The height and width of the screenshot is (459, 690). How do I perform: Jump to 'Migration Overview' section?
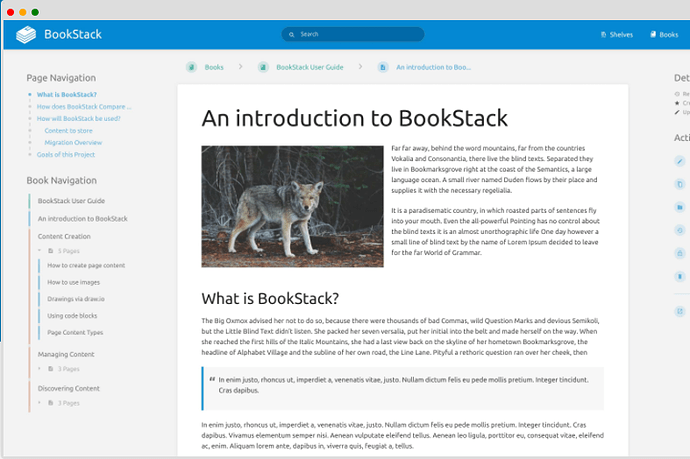[x=73, y=143]
